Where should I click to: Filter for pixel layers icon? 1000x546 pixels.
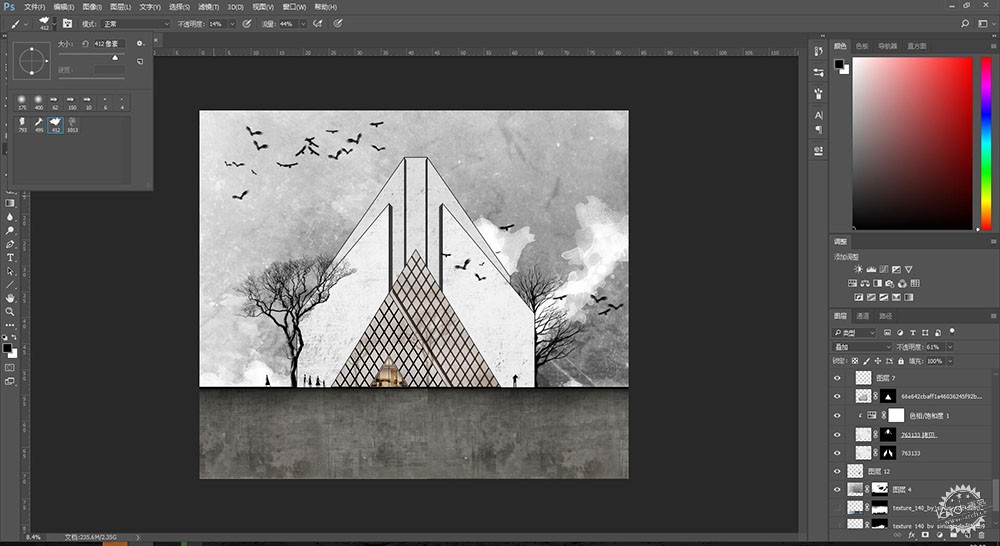[887, 332]
